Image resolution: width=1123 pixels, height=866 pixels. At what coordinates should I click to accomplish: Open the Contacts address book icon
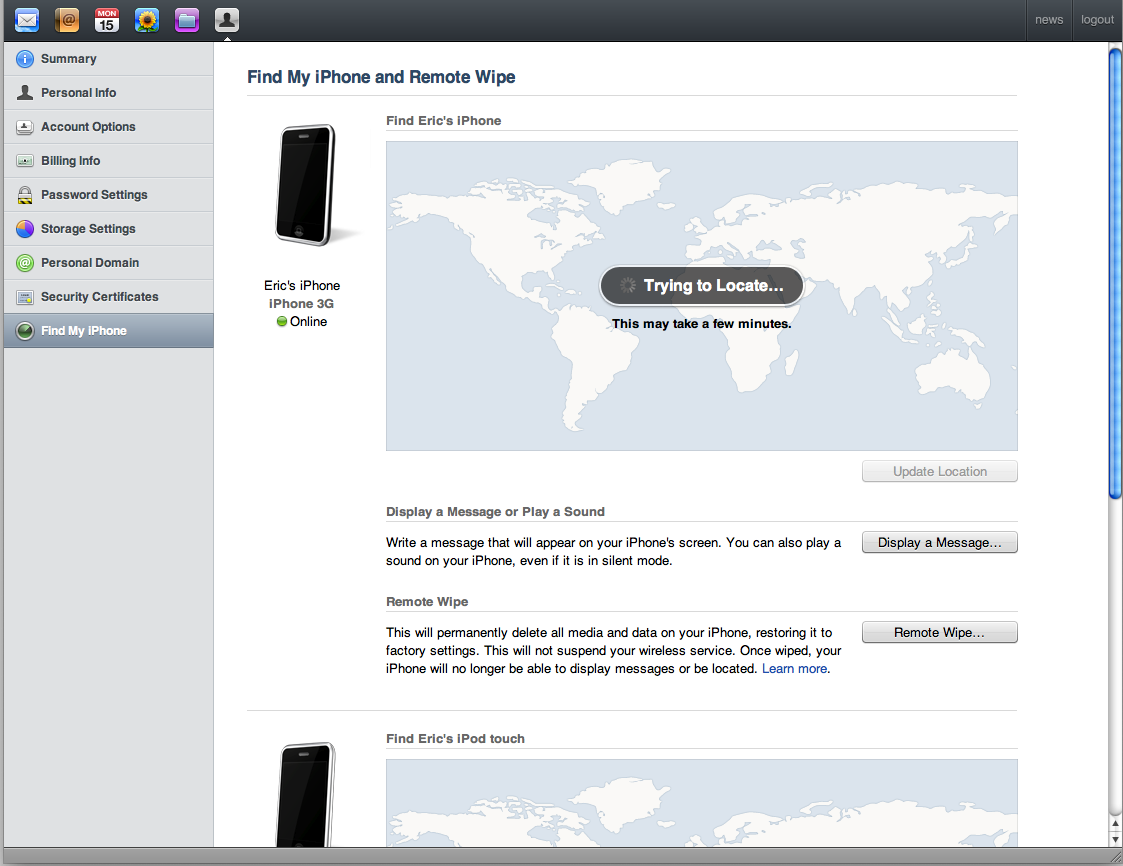67,19
